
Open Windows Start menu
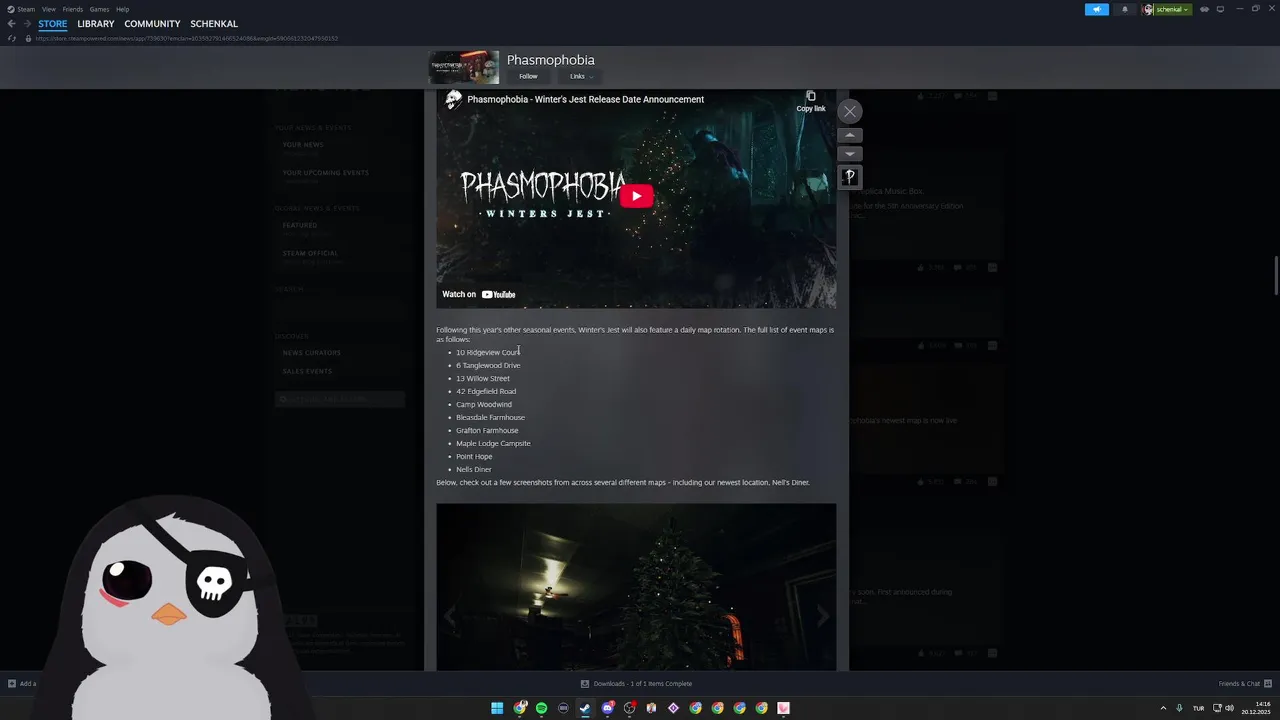[497, 708]
